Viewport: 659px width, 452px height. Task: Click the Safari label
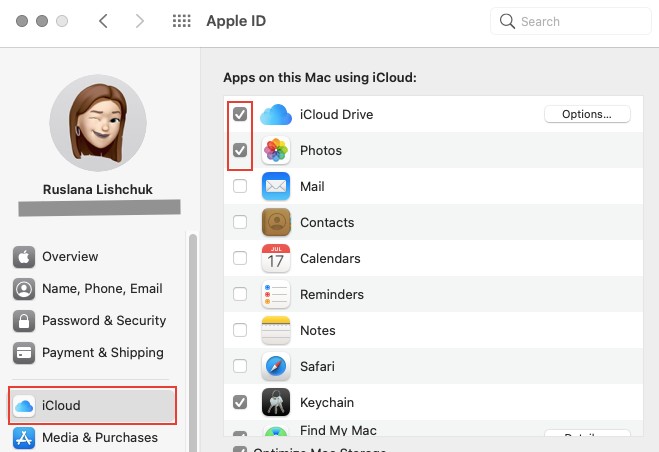click(x=317, y=367)
